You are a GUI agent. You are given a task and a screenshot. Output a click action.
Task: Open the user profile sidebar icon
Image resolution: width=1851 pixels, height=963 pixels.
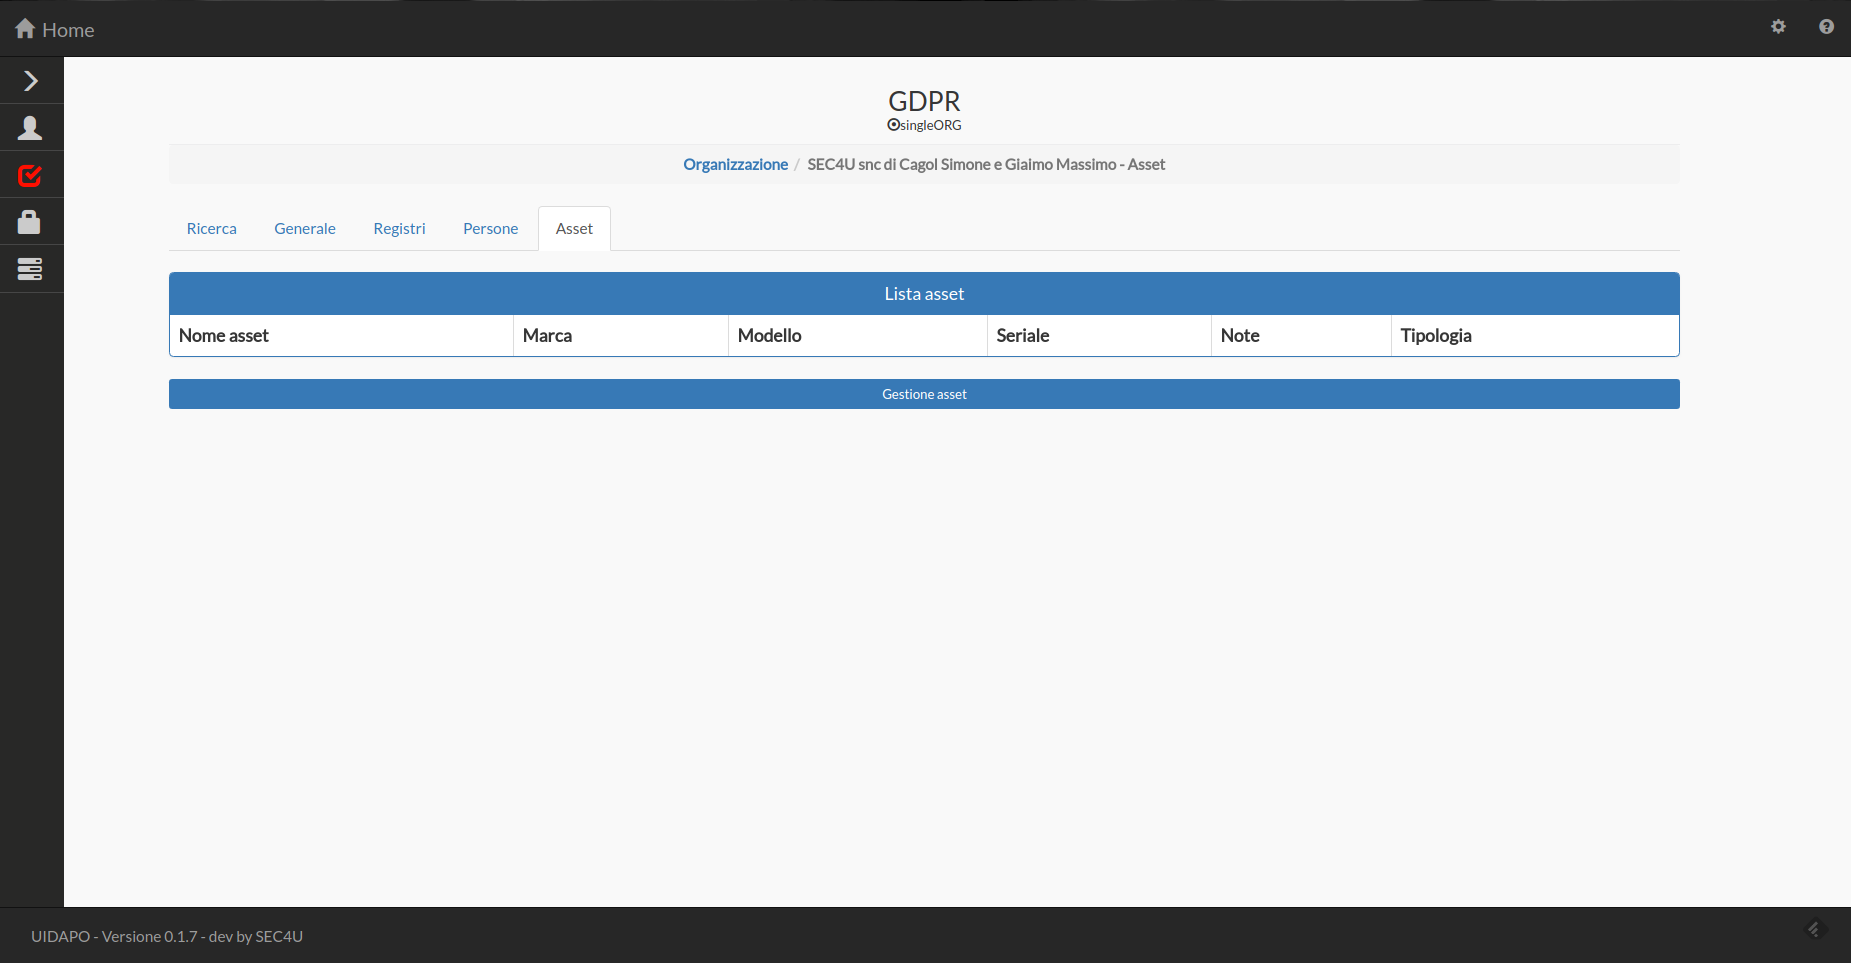coord(31,128)
